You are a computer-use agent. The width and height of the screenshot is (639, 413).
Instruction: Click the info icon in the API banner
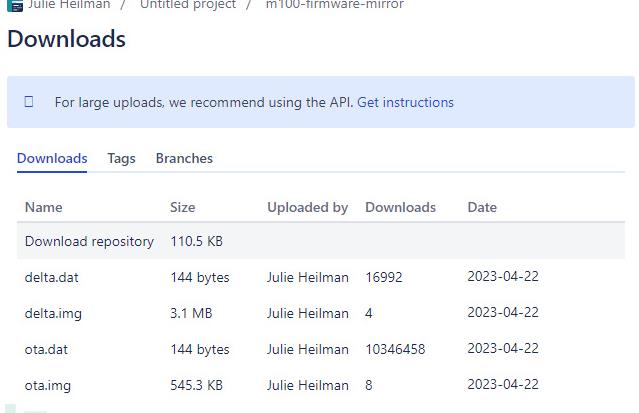point(29,102)
